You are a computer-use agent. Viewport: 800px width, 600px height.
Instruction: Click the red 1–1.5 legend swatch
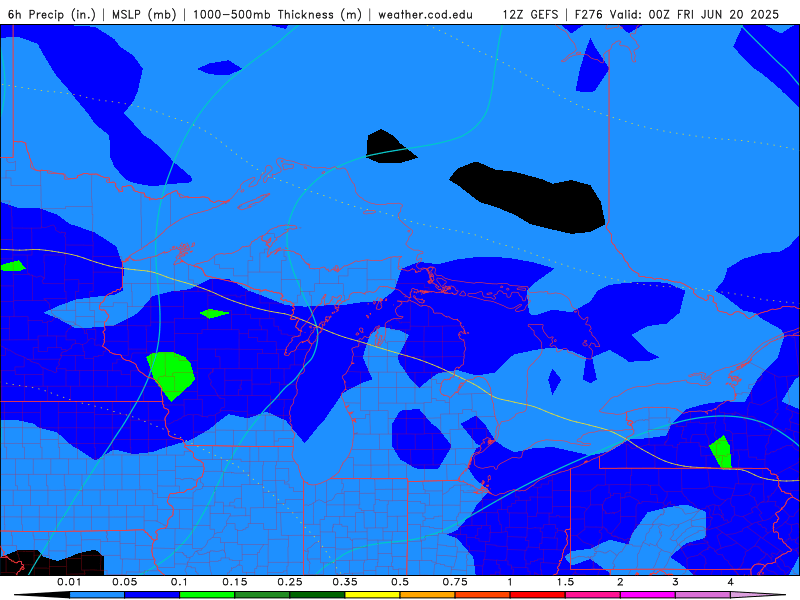(x=538, y=595)
